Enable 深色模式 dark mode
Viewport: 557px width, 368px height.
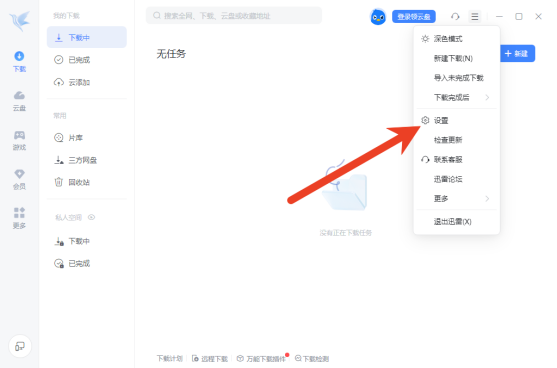(x=457, y=39)
